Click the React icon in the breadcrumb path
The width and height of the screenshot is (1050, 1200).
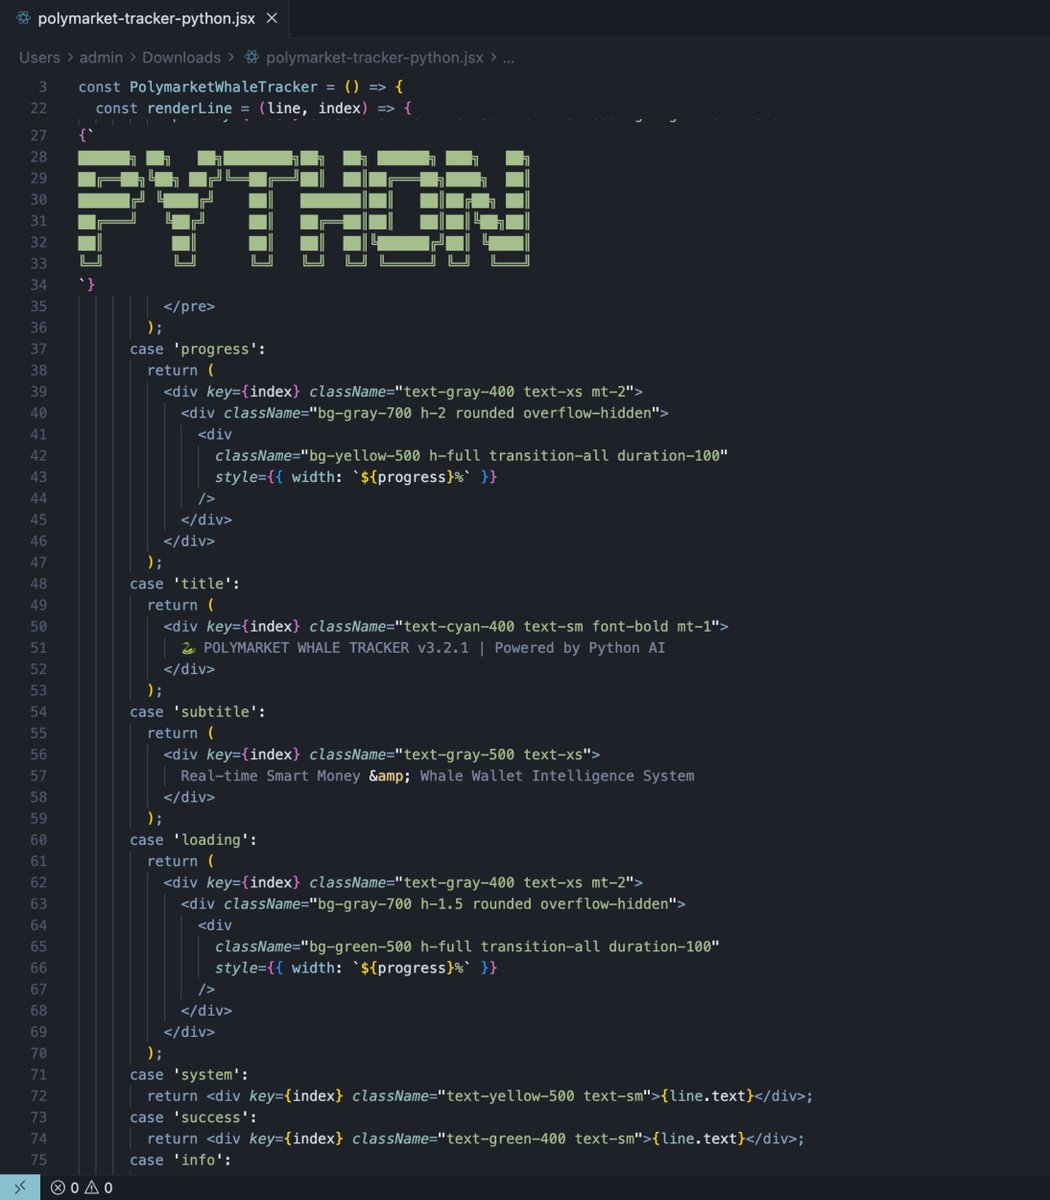[252, 58]
